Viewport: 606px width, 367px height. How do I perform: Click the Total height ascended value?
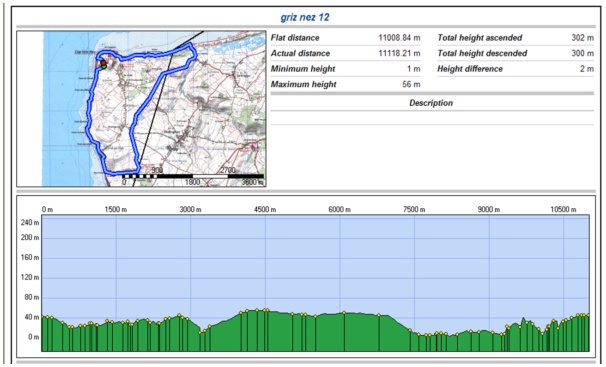point(582,38)
